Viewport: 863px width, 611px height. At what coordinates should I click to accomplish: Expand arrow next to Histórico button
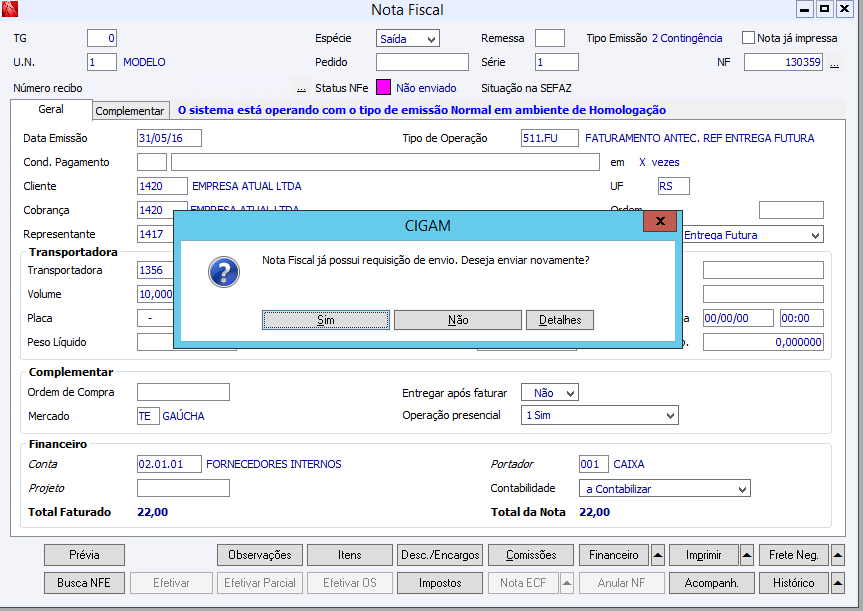coord(837,583)
